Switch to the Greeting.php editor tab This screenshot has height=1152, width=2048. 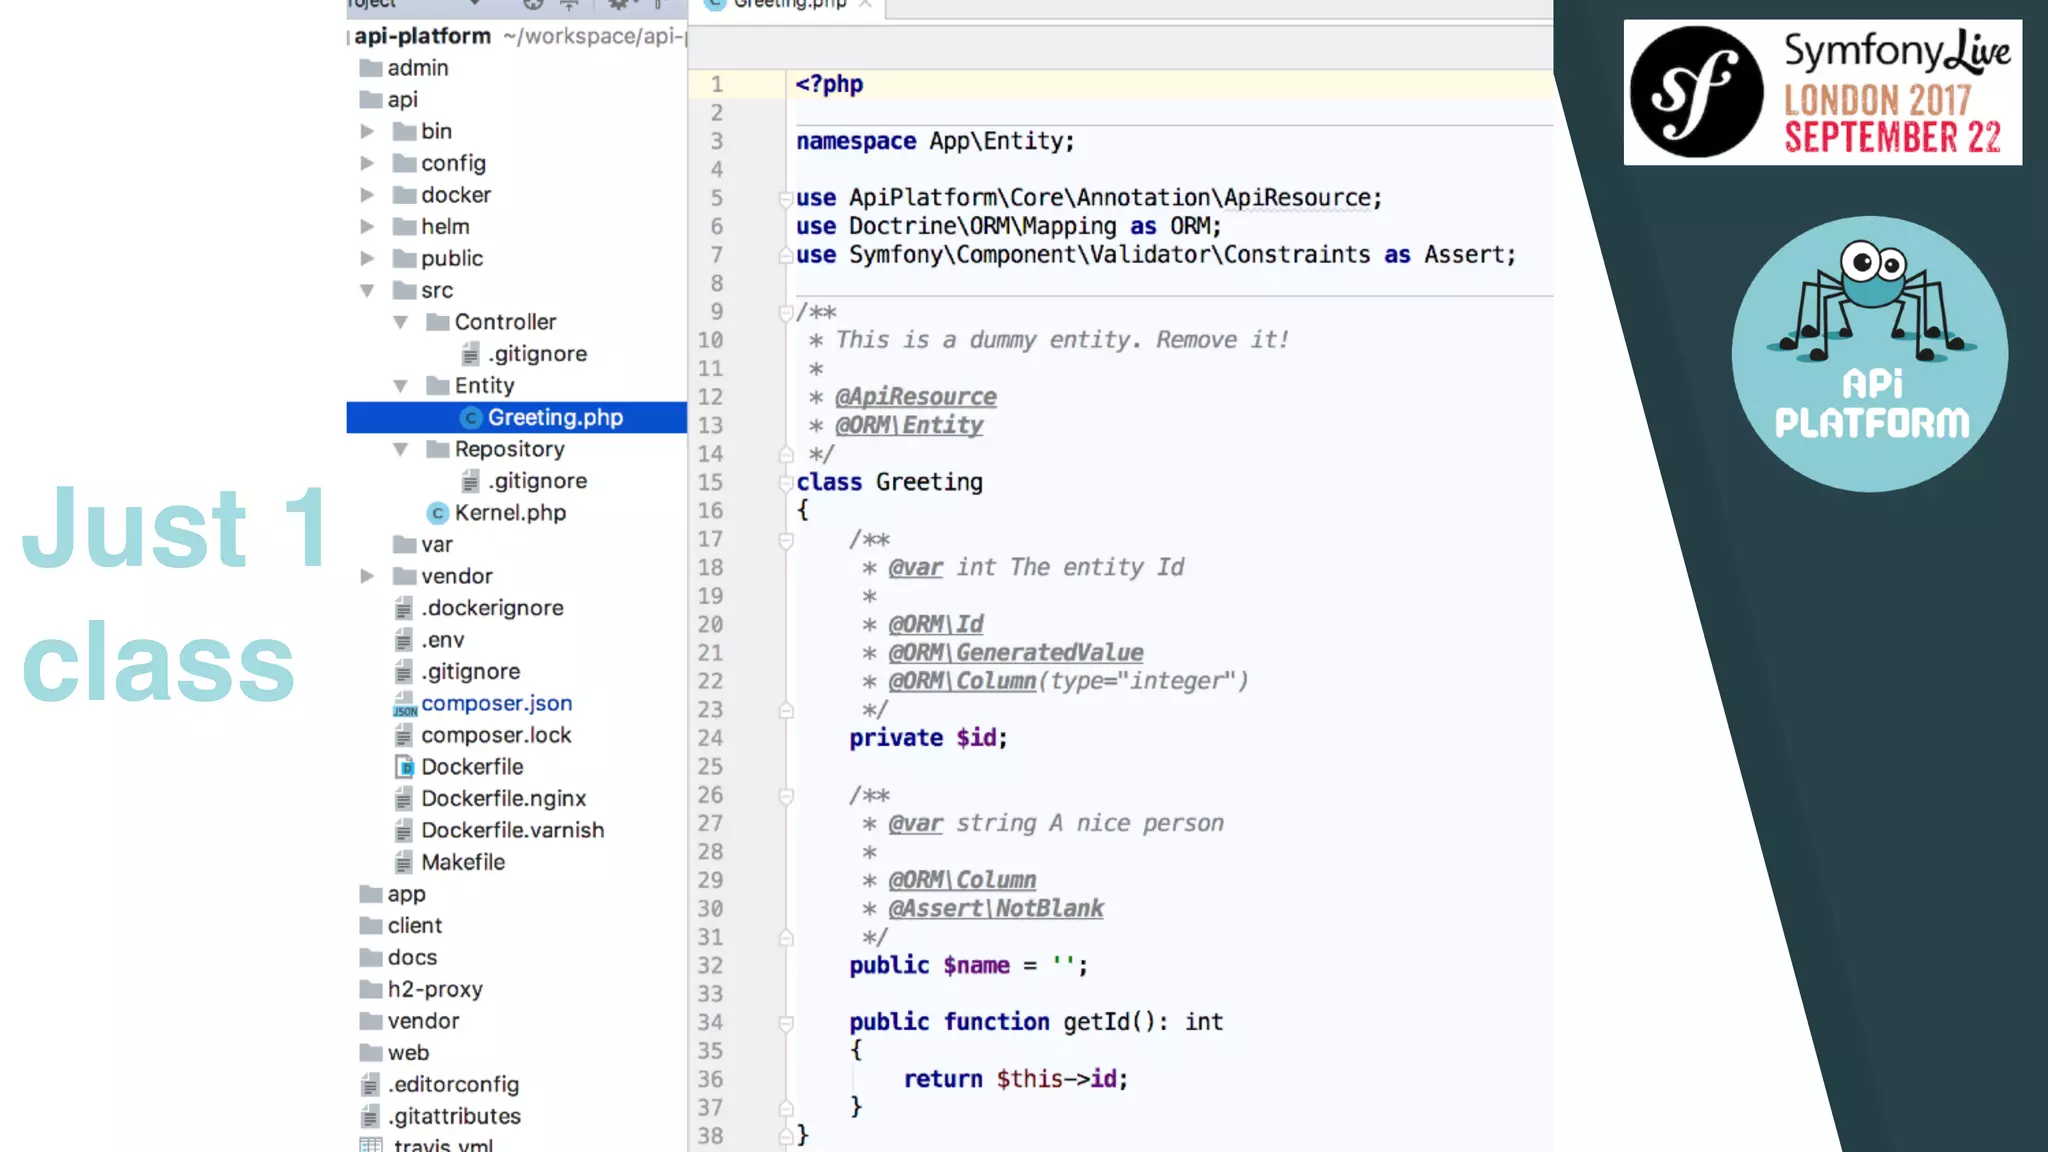coord(788,5)
